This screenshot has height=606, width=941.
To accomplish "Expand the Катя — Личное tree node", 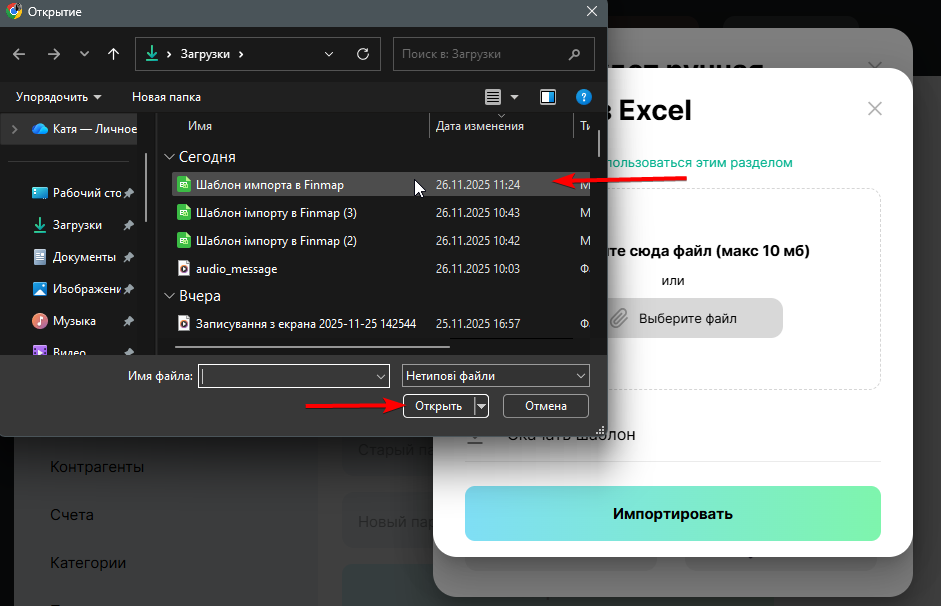I will point(14,129).
